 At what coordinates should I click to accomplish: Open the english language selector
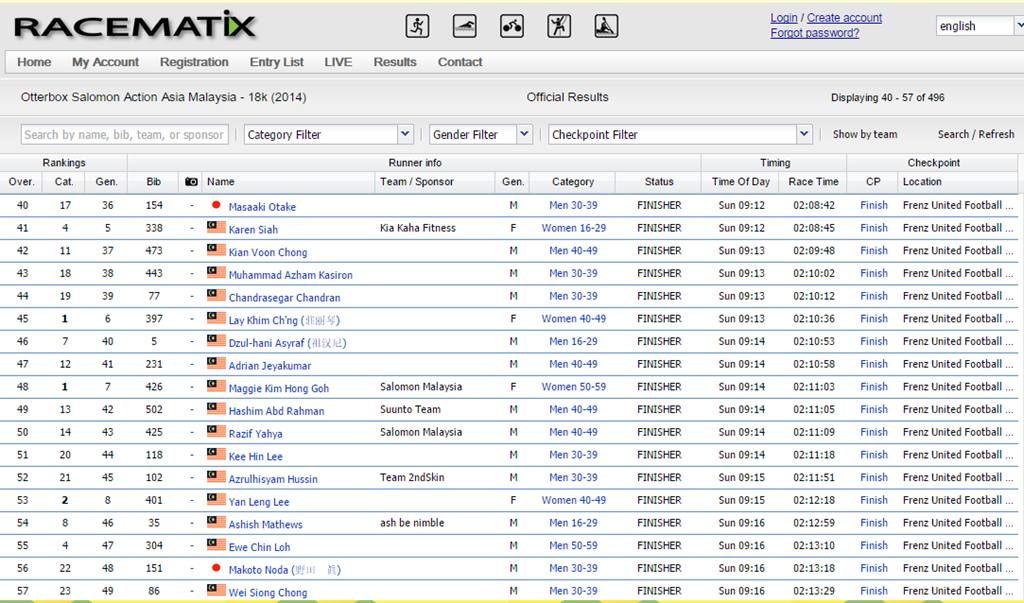980,26
